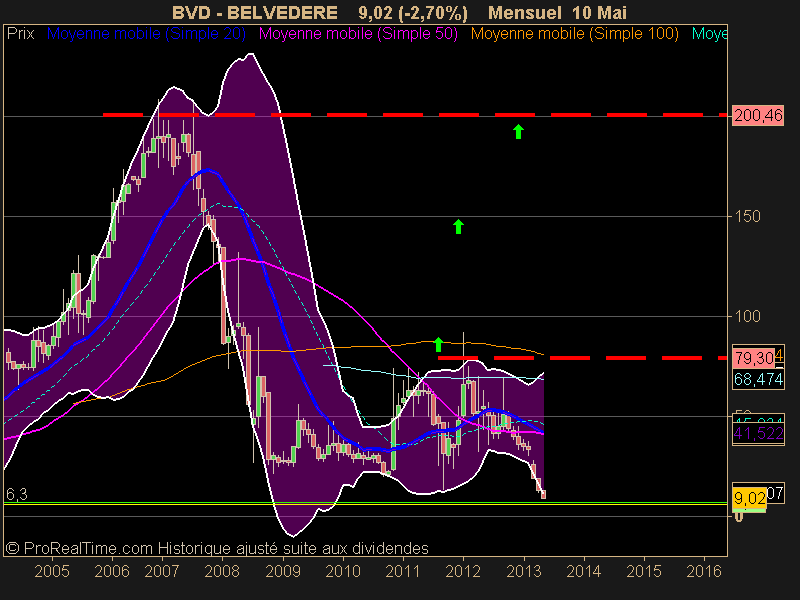
Task: Click the 68,474 moving average value label
Action: click(758, 380)
